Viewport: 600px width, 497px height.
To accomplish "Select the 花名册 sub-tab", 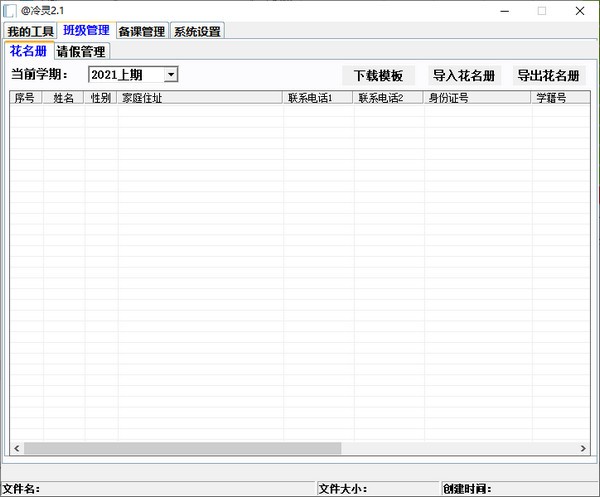I will click(28, 51).
